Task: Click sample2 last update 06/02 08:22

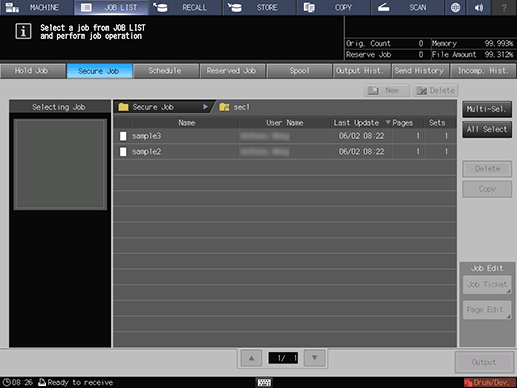Action: pyautogui.click(x=361, y=152)
